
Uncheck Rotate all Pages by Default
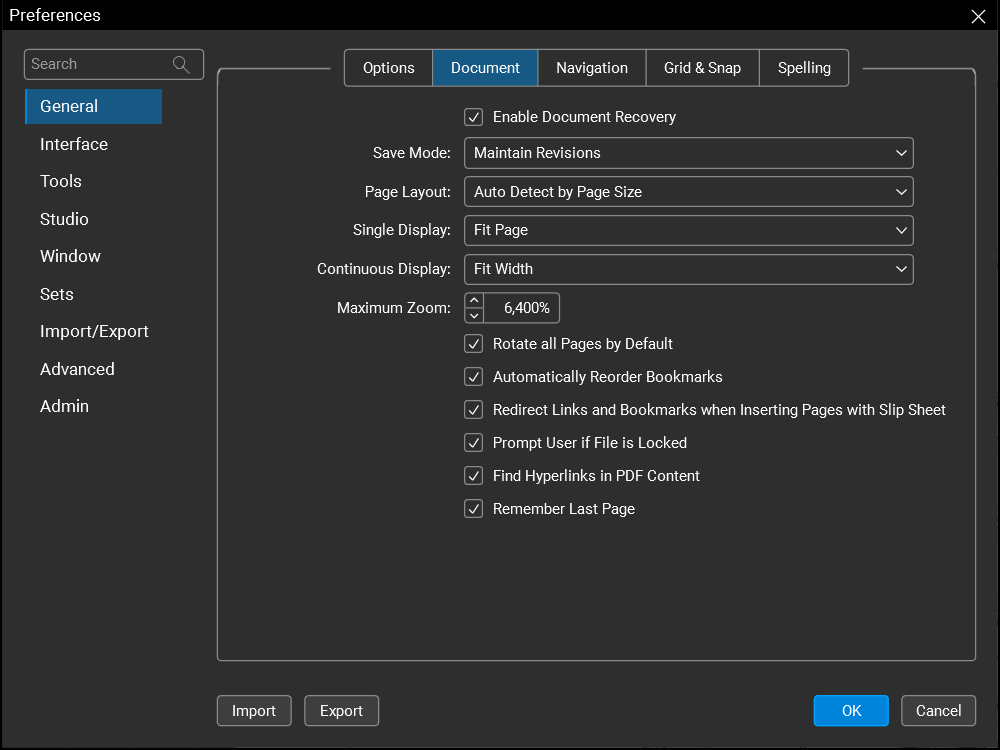(474, 344)
